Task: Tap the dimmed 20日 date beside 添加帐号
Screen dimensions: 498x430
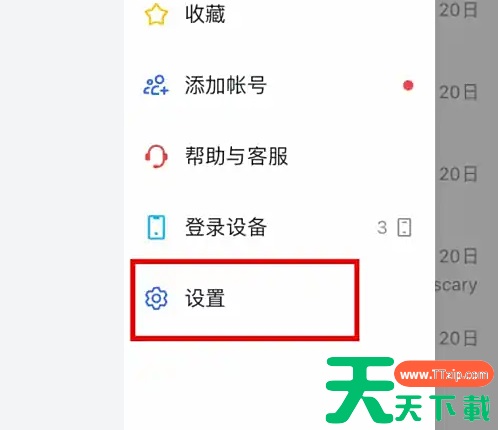Action: (458, 92)
